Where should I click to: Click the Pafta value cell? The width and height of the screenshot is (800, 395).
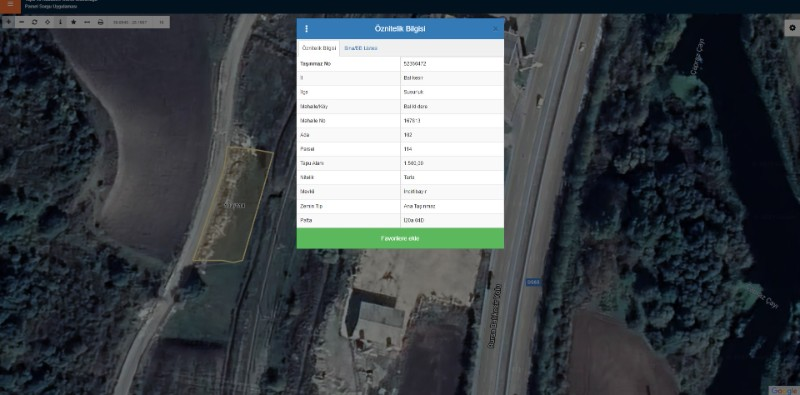(452, 220)
